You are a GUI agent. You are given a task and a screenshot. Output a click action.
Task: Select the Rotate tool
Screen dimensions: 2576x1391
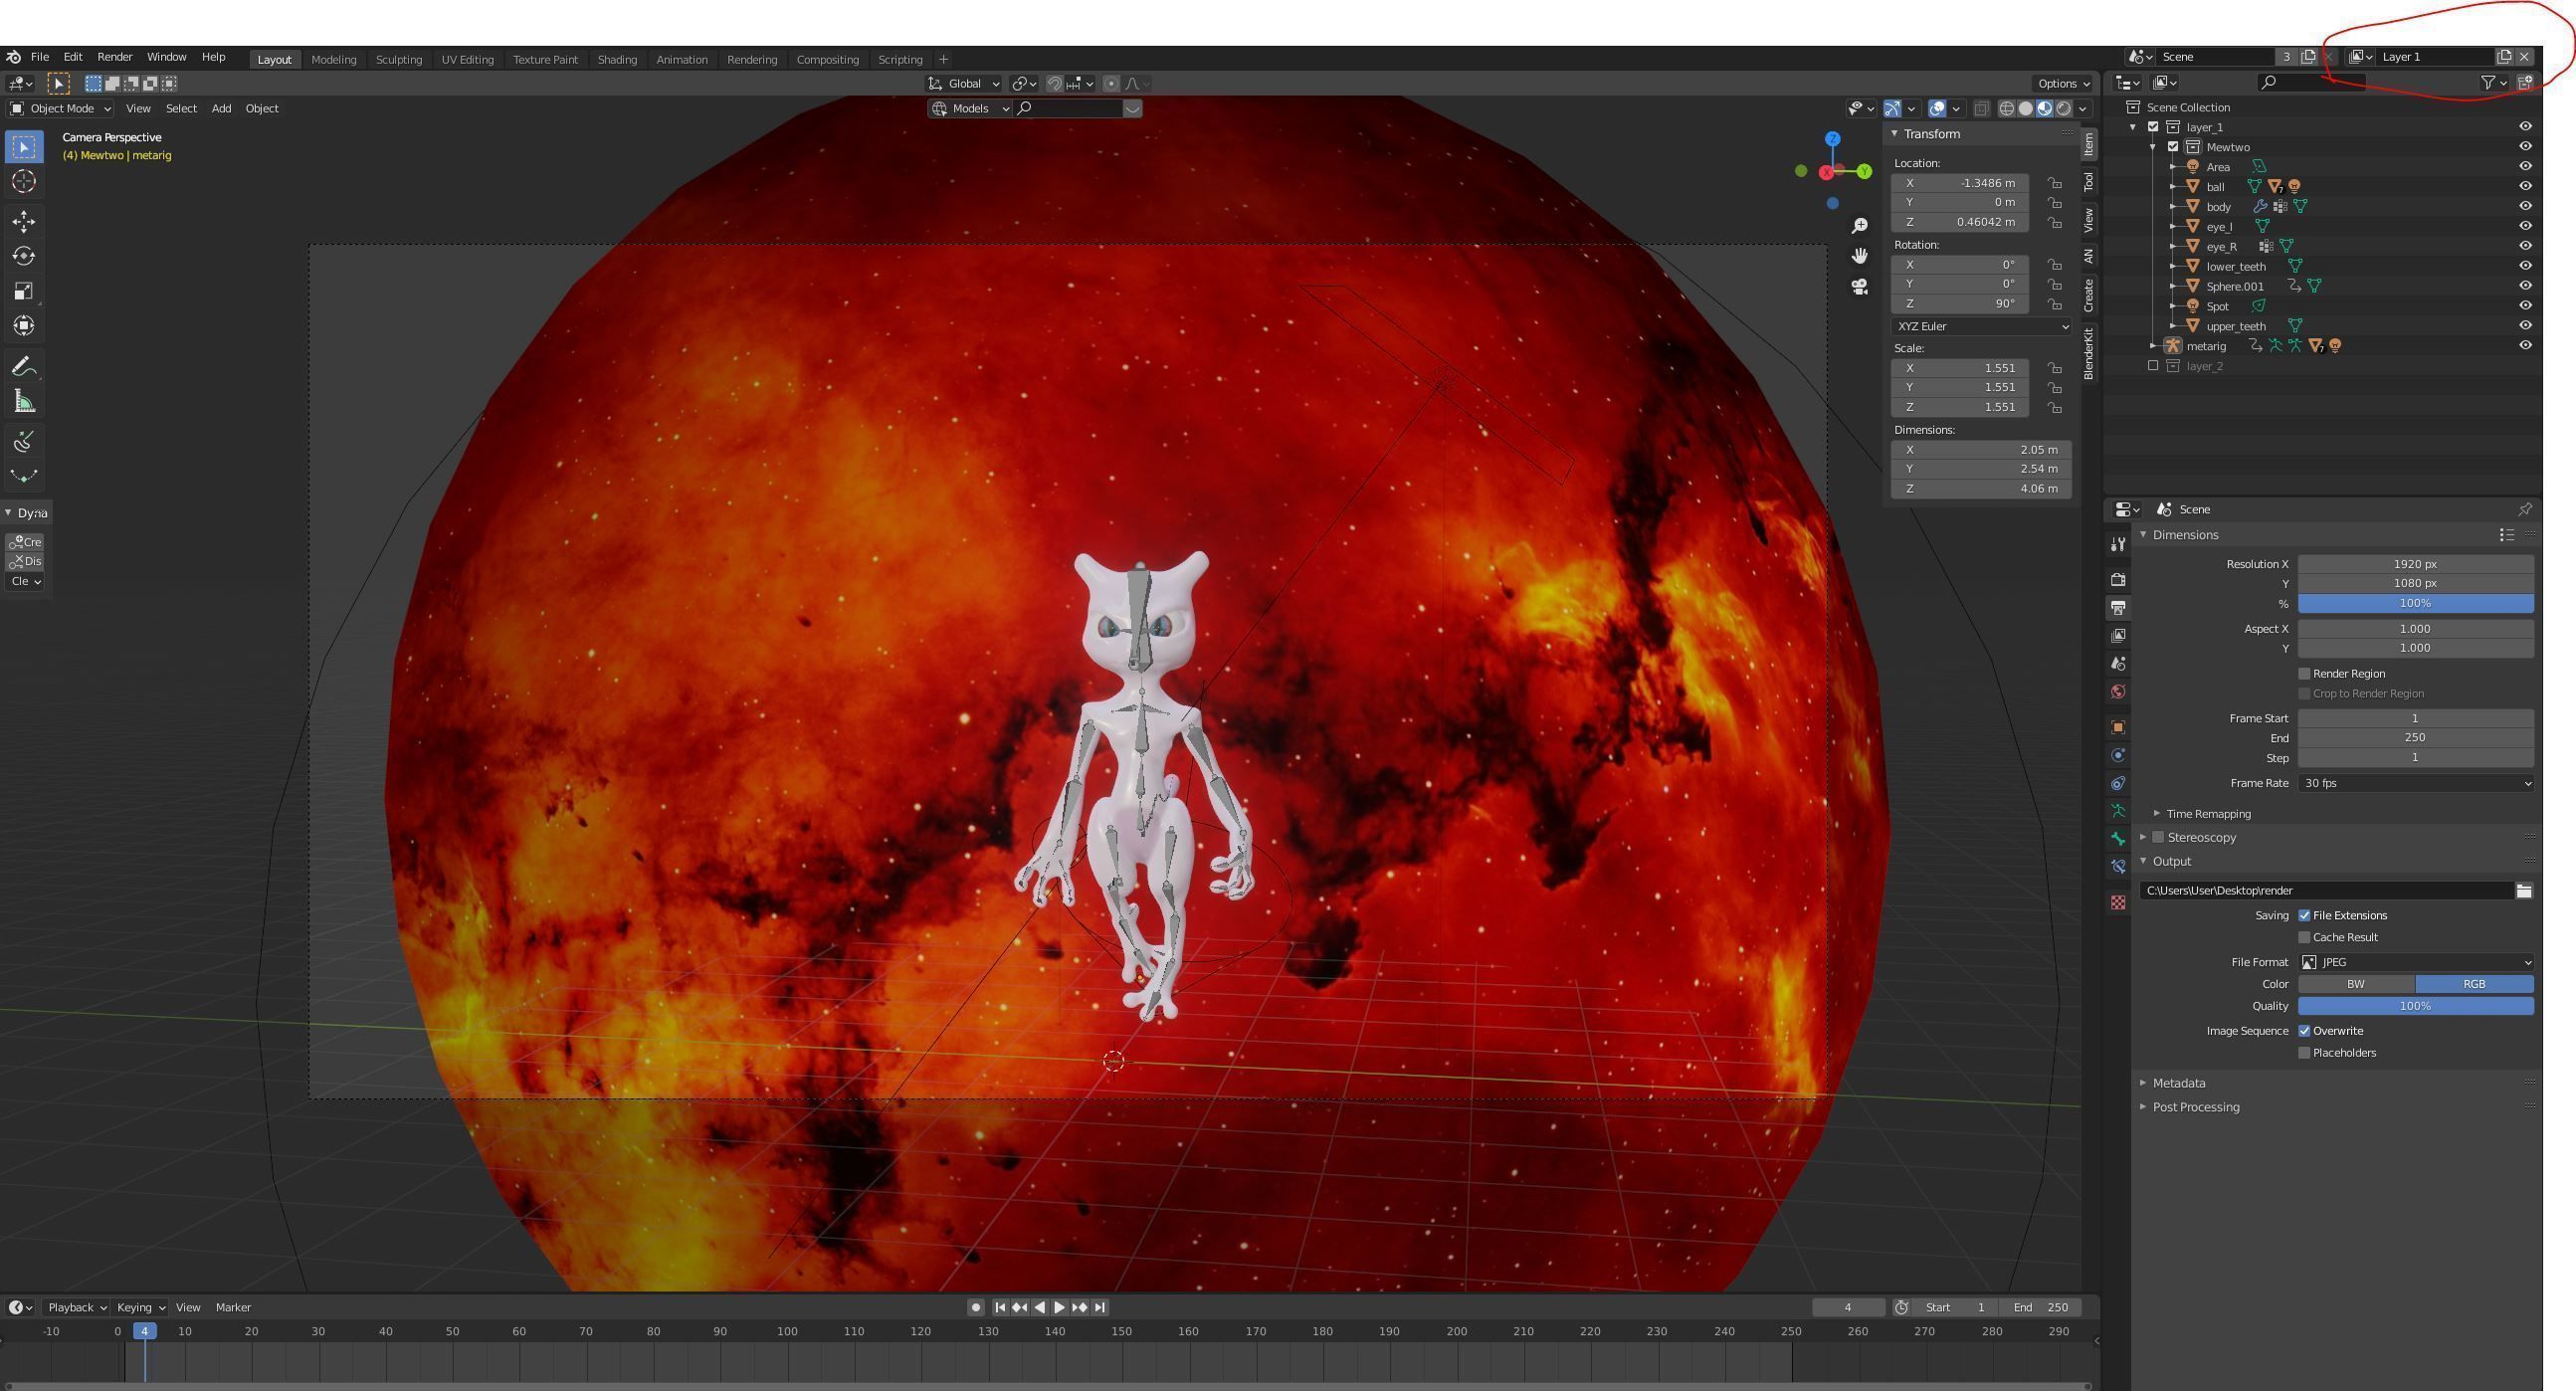(24, 256)
